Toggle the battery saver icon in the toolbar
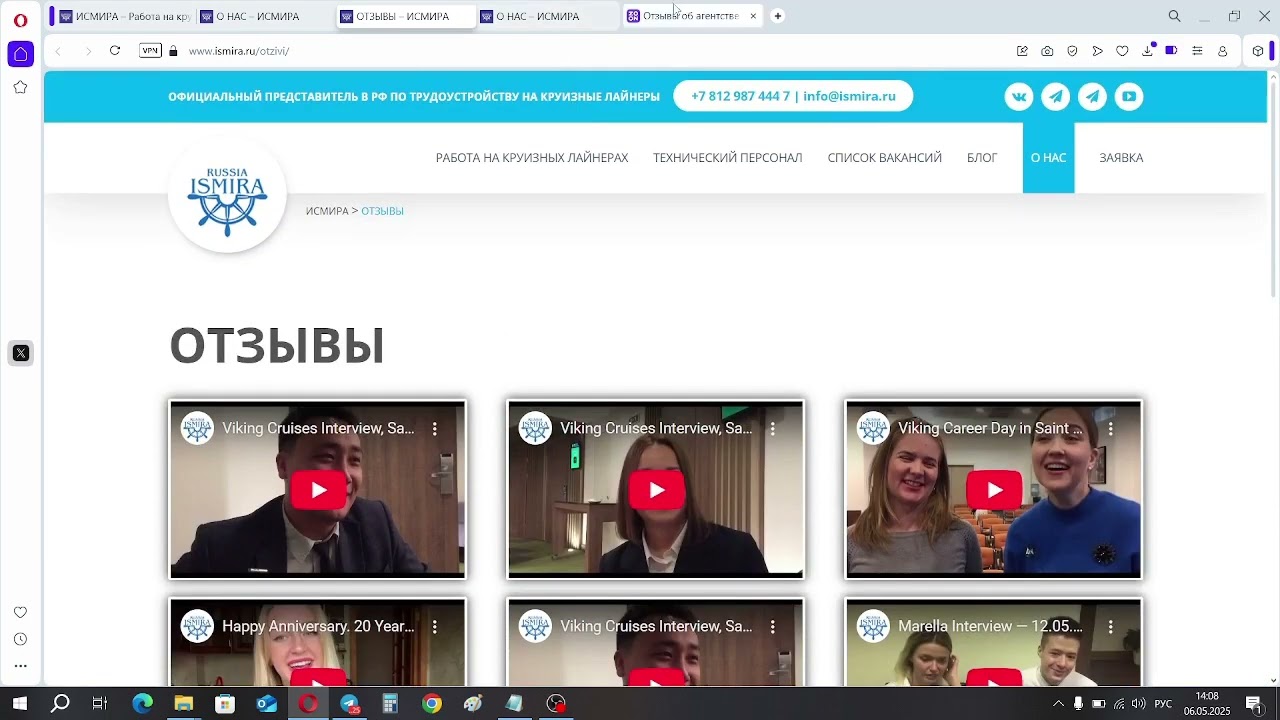 (x=1172, y=51)
